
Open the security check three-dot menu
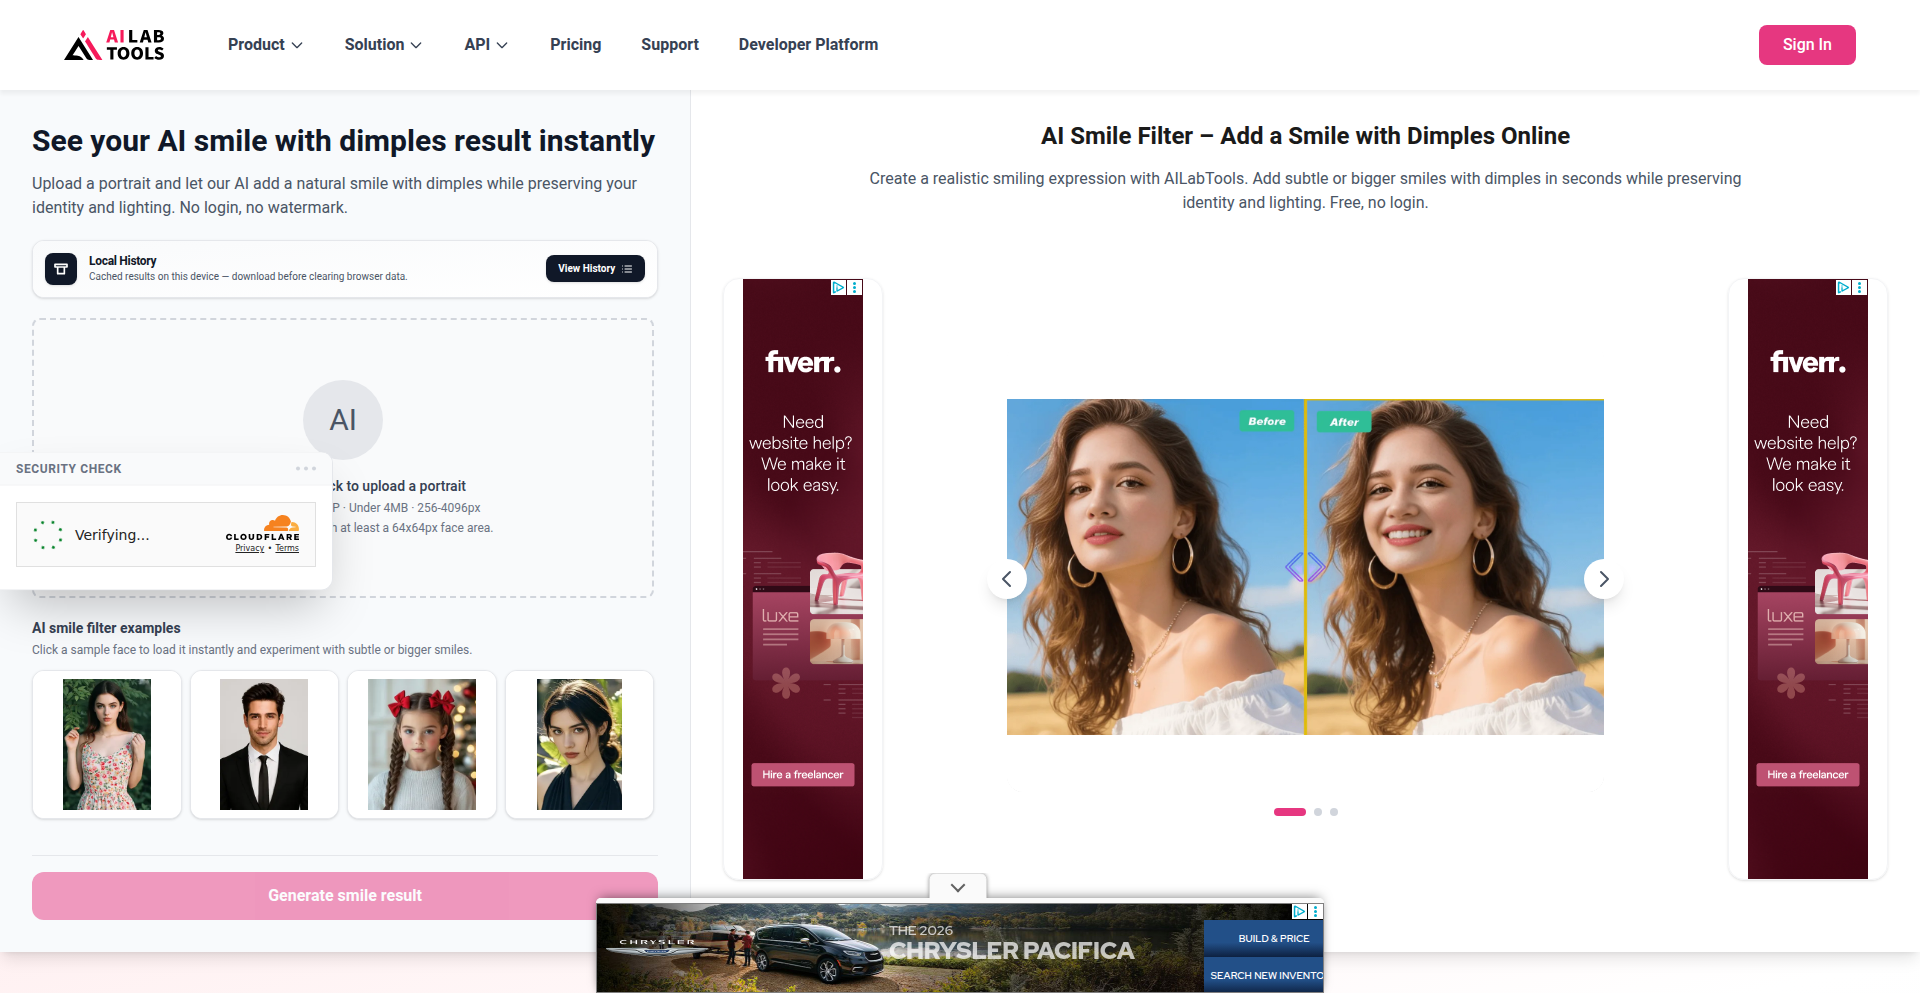pos(306,468)
